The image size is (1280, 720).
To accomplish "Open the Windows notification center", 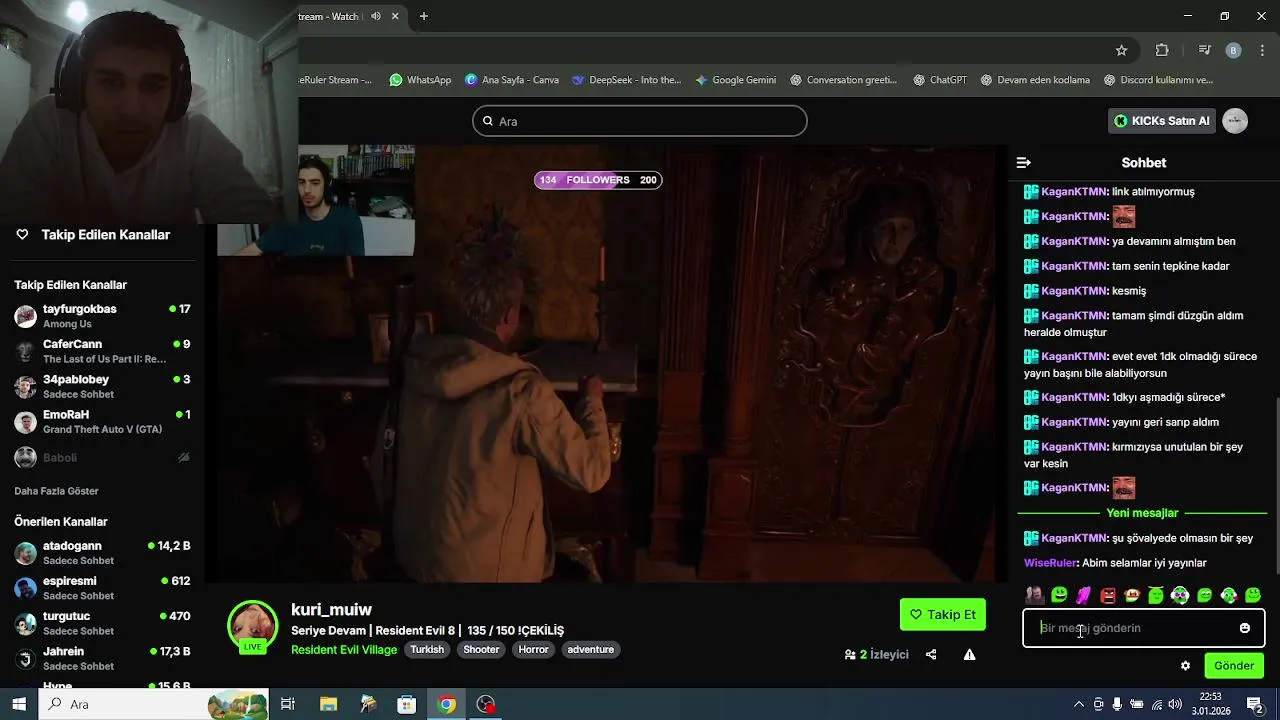I will tap(1254, 704).
